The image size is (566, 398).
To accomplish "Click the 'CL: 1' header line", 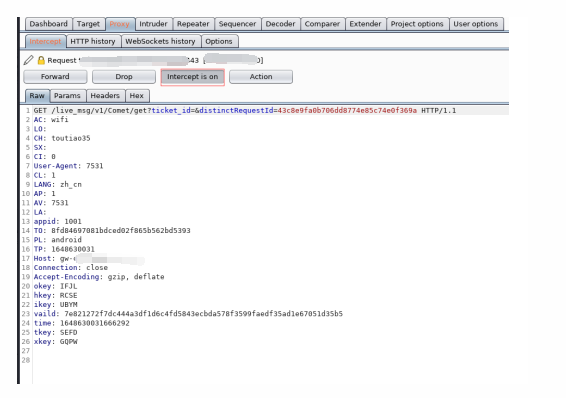I will [44, 175].
